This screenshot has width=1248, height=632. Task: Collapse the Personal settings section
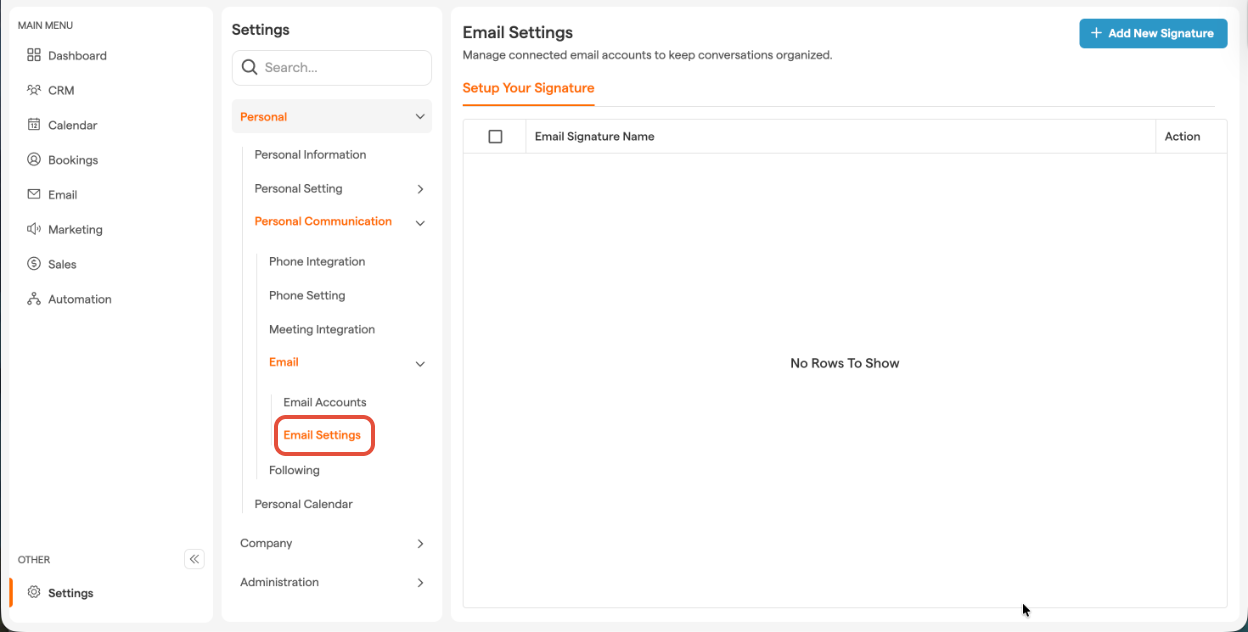(420, 117)
